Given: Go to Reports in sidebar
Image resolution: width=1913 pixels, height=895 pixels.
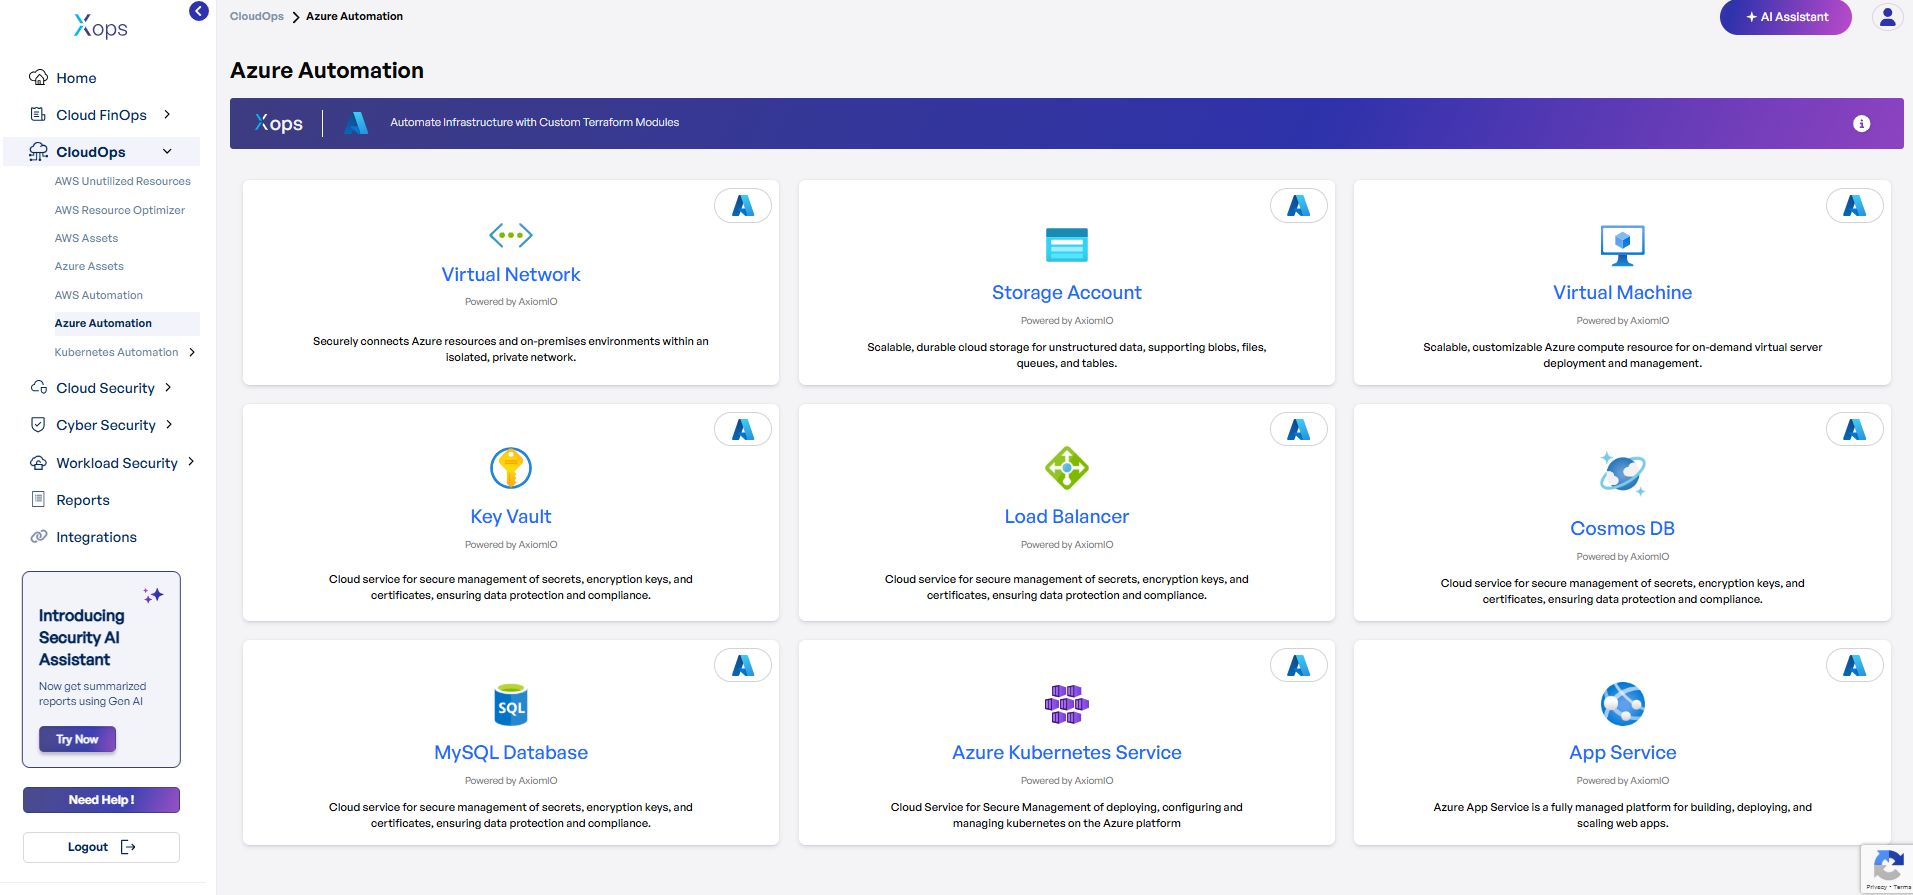Looking at the screenshot, I should click(83, 500).
